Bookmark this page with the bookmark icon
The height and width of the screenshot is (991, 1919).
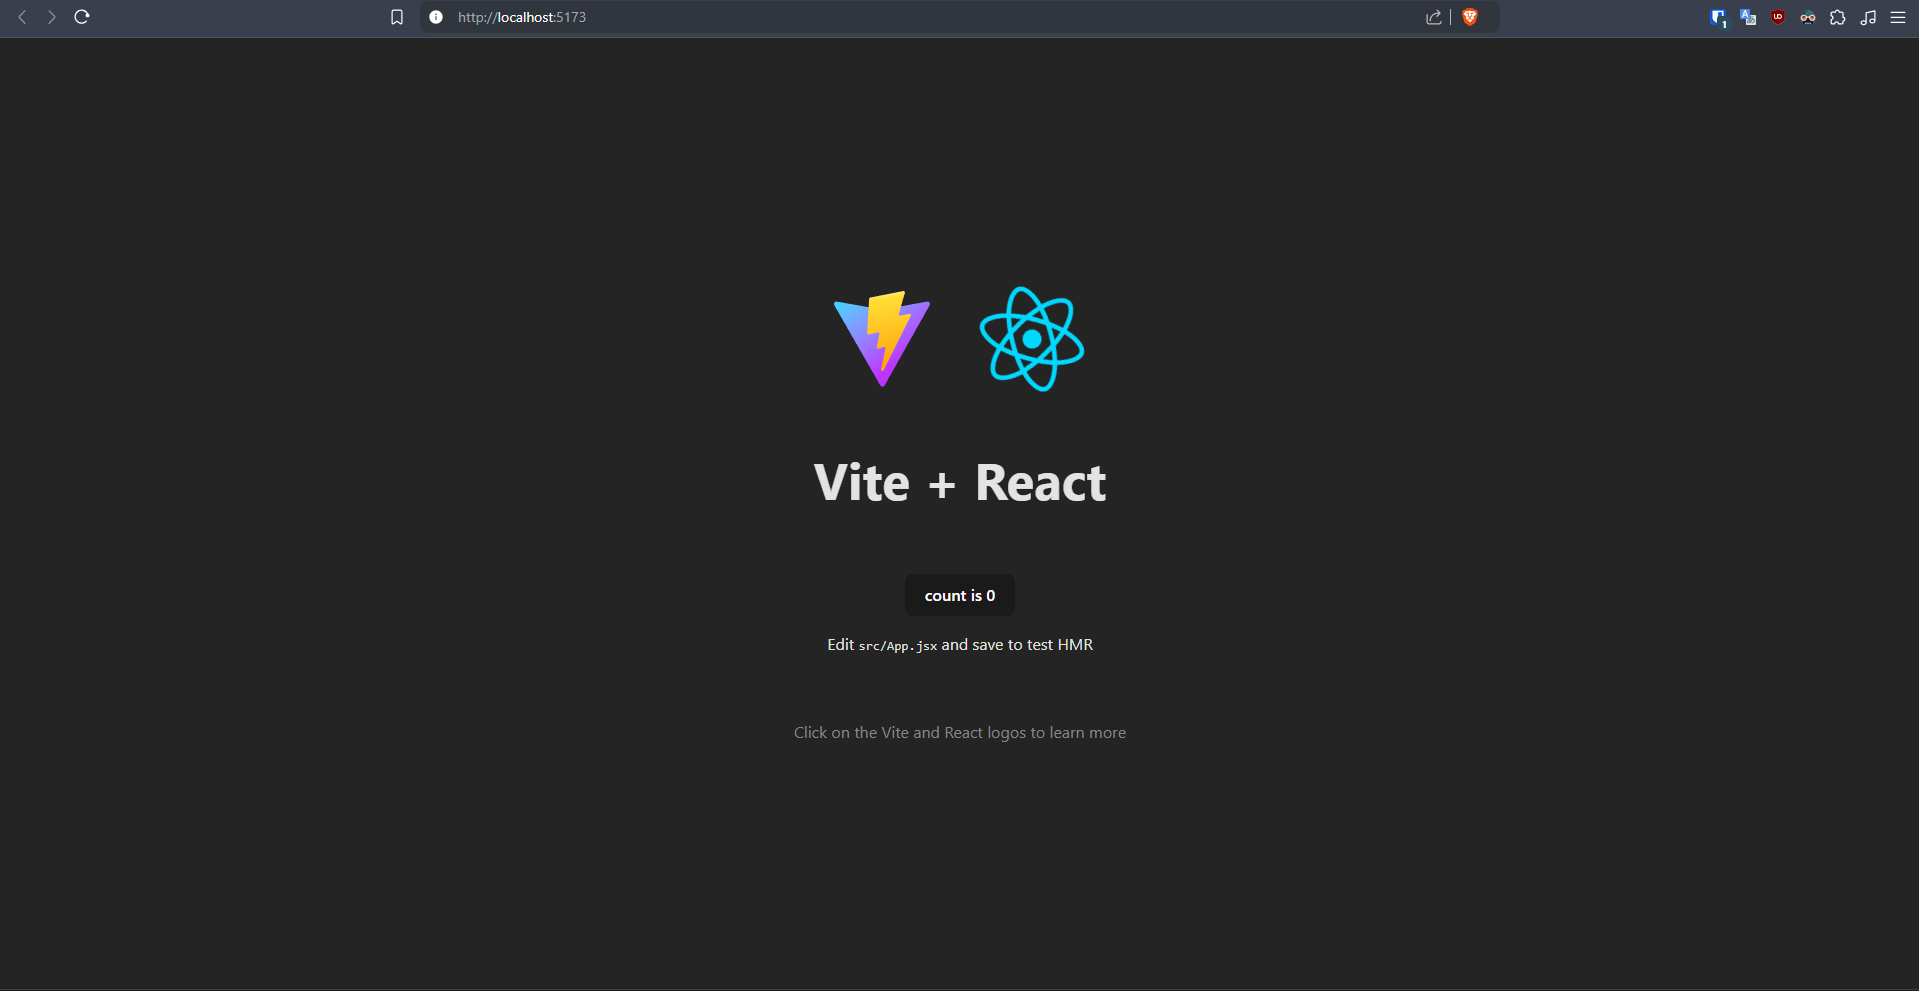(x=397, y=17)
